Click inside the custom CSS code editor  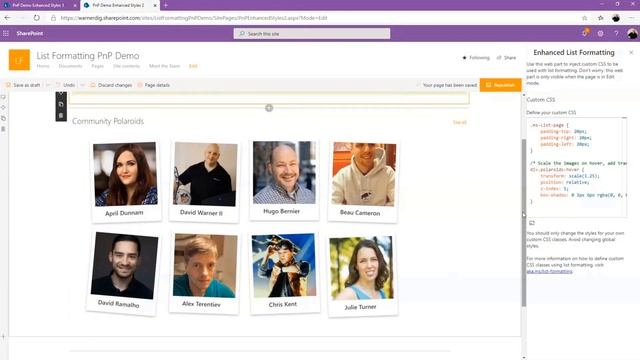576,167
